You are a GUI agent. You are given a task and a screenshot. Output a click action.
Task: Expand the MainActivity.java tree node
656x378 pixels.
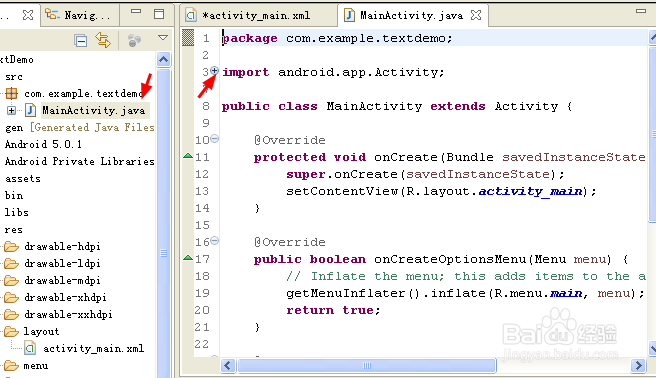(11, 110)
